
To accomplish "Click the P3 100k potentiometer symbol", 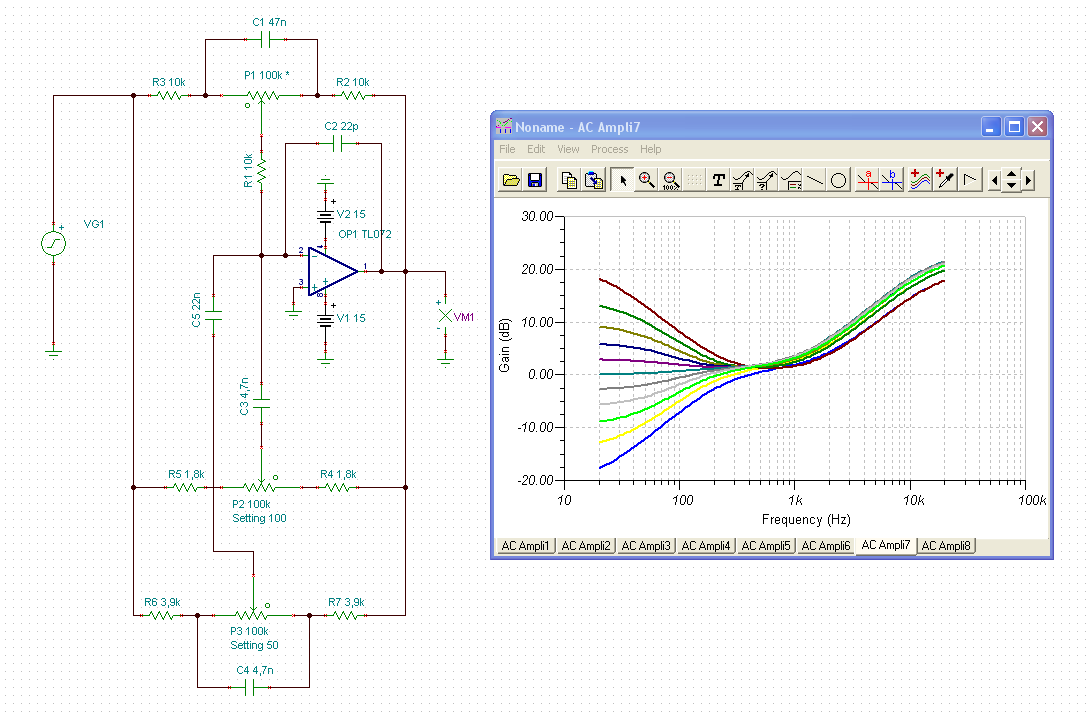I will pyautogui.click(x=253, y=613).
